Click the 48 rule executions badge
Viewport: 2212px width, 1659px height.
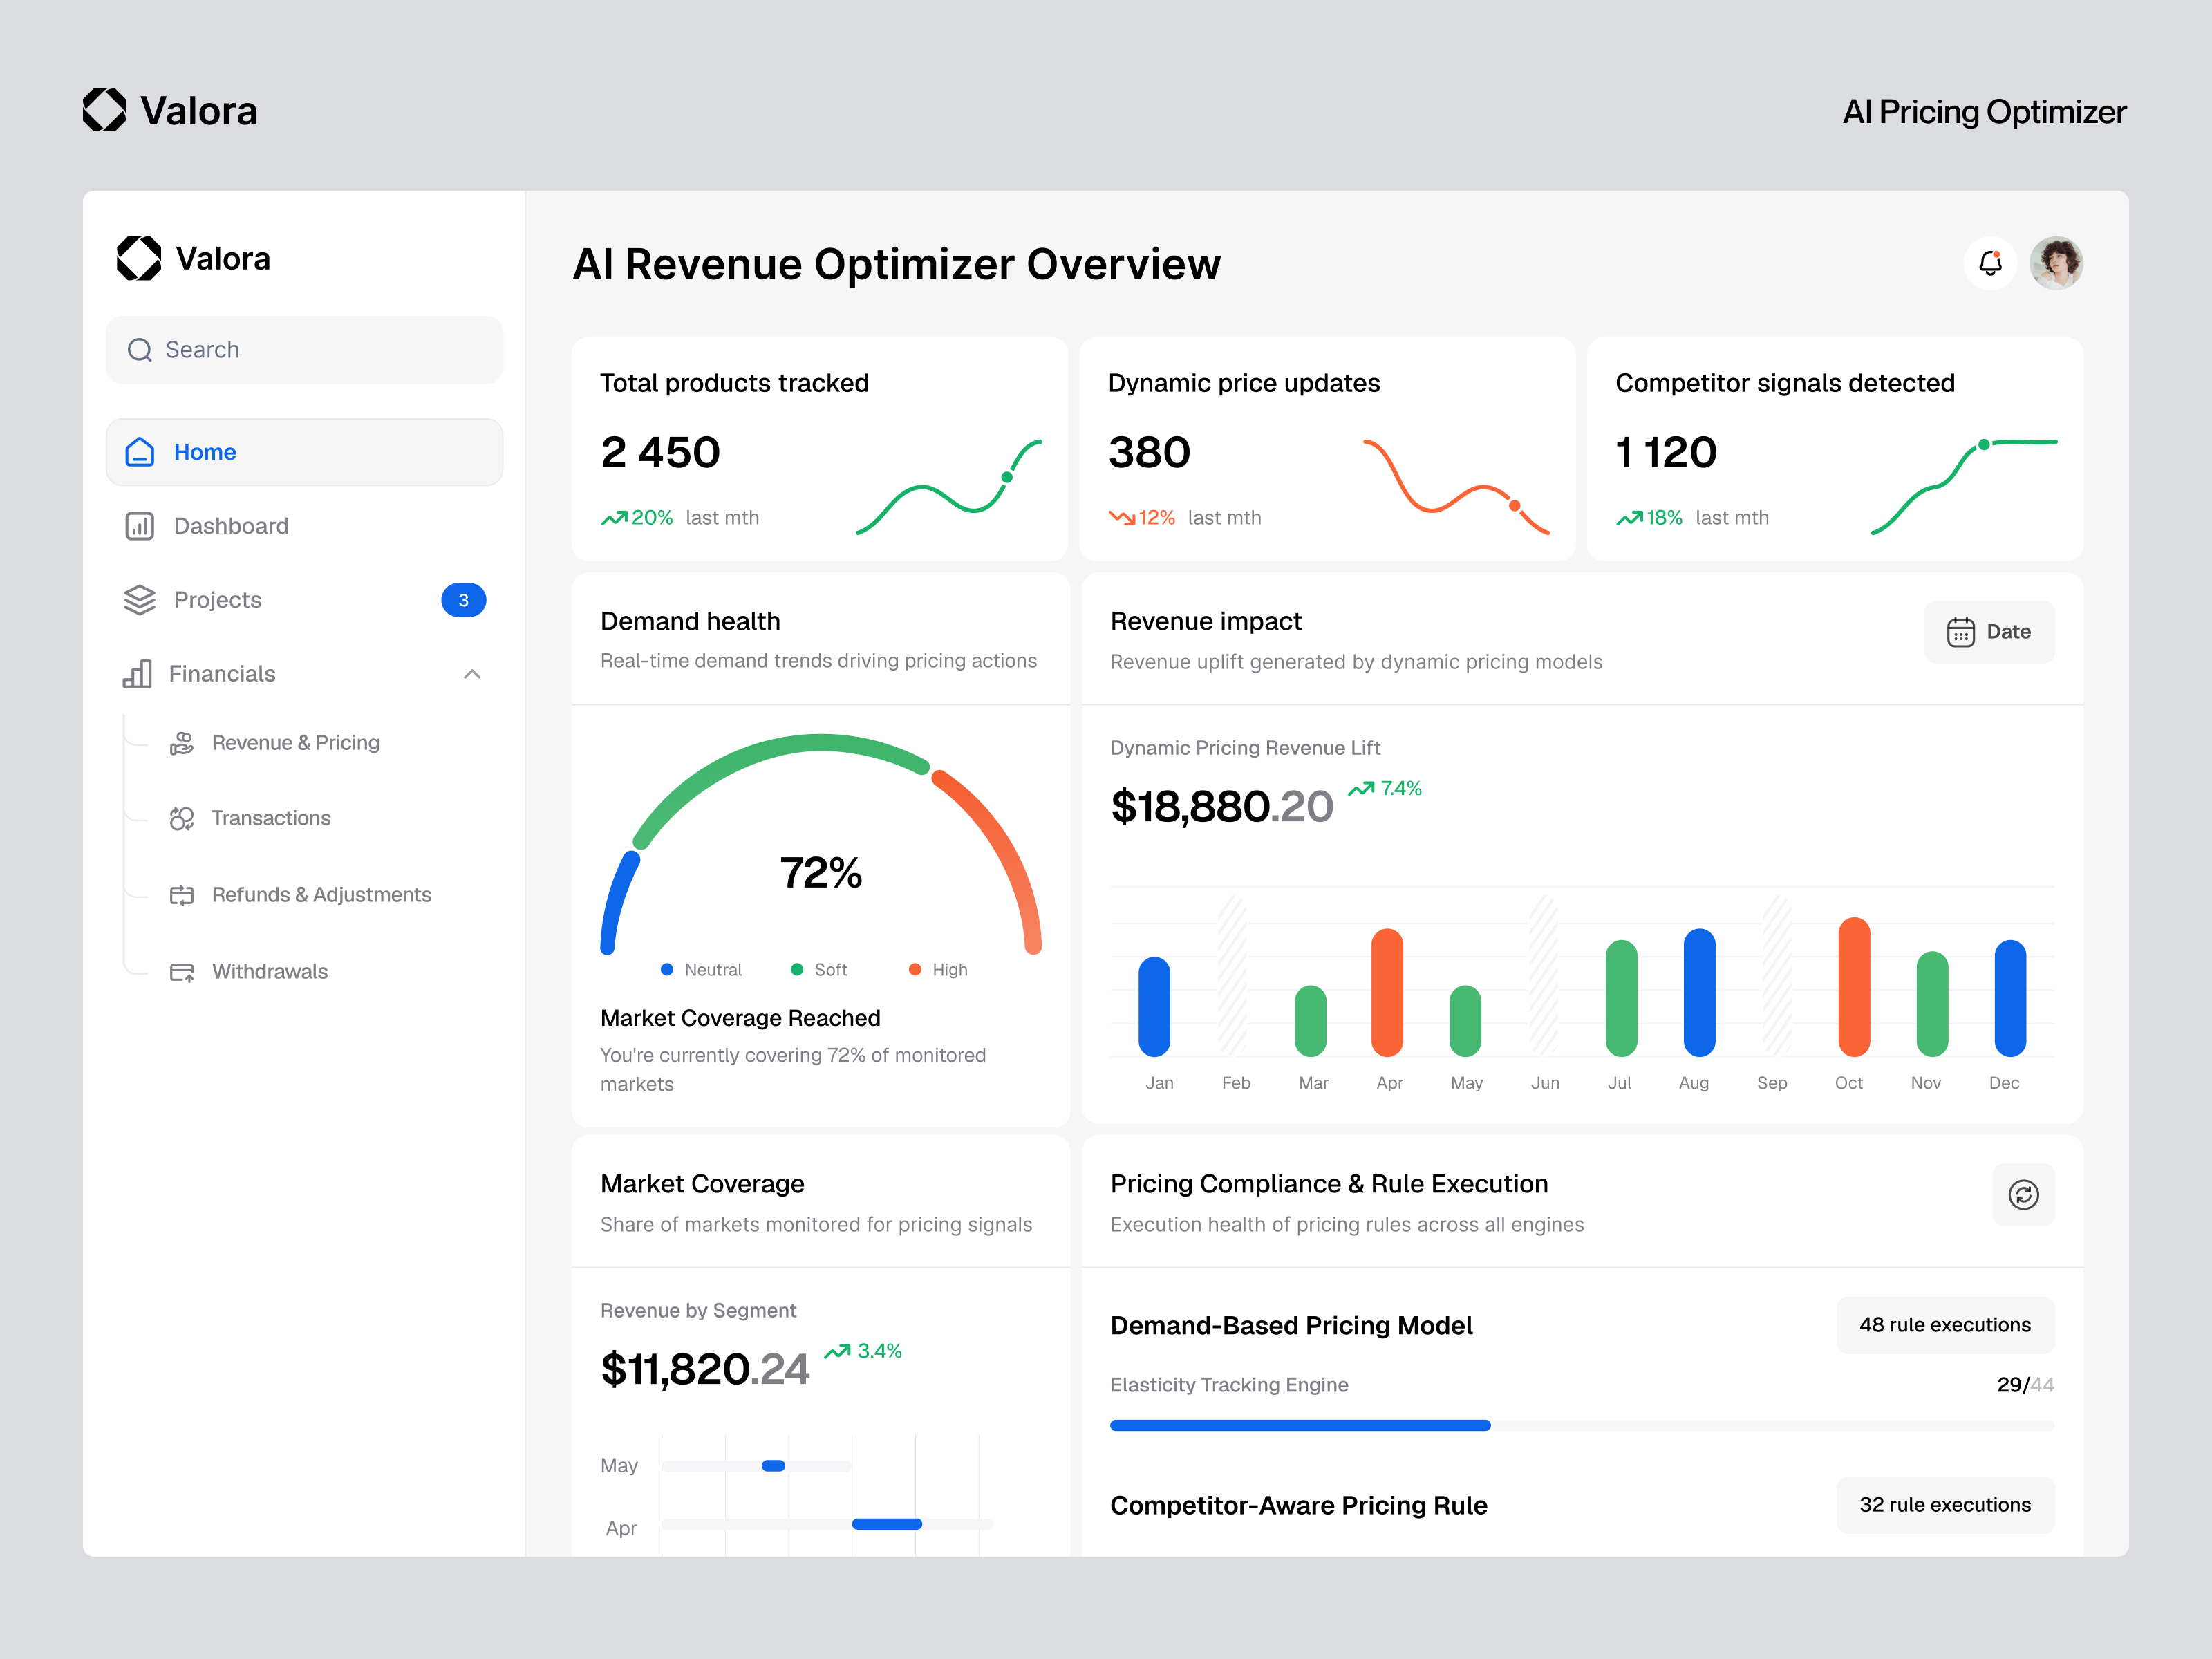point(1945,1324)
